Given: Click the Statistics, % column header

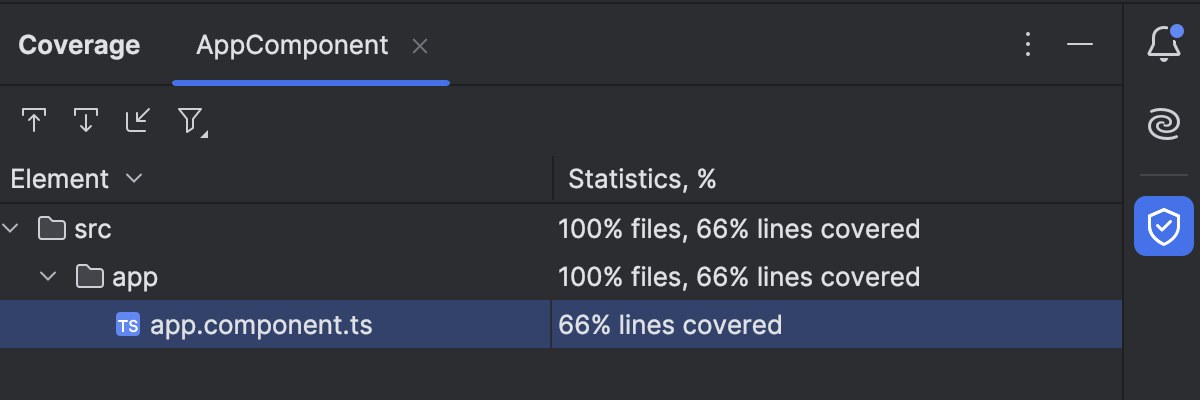Looking at the screenshot, I should (x=642, y=179).
